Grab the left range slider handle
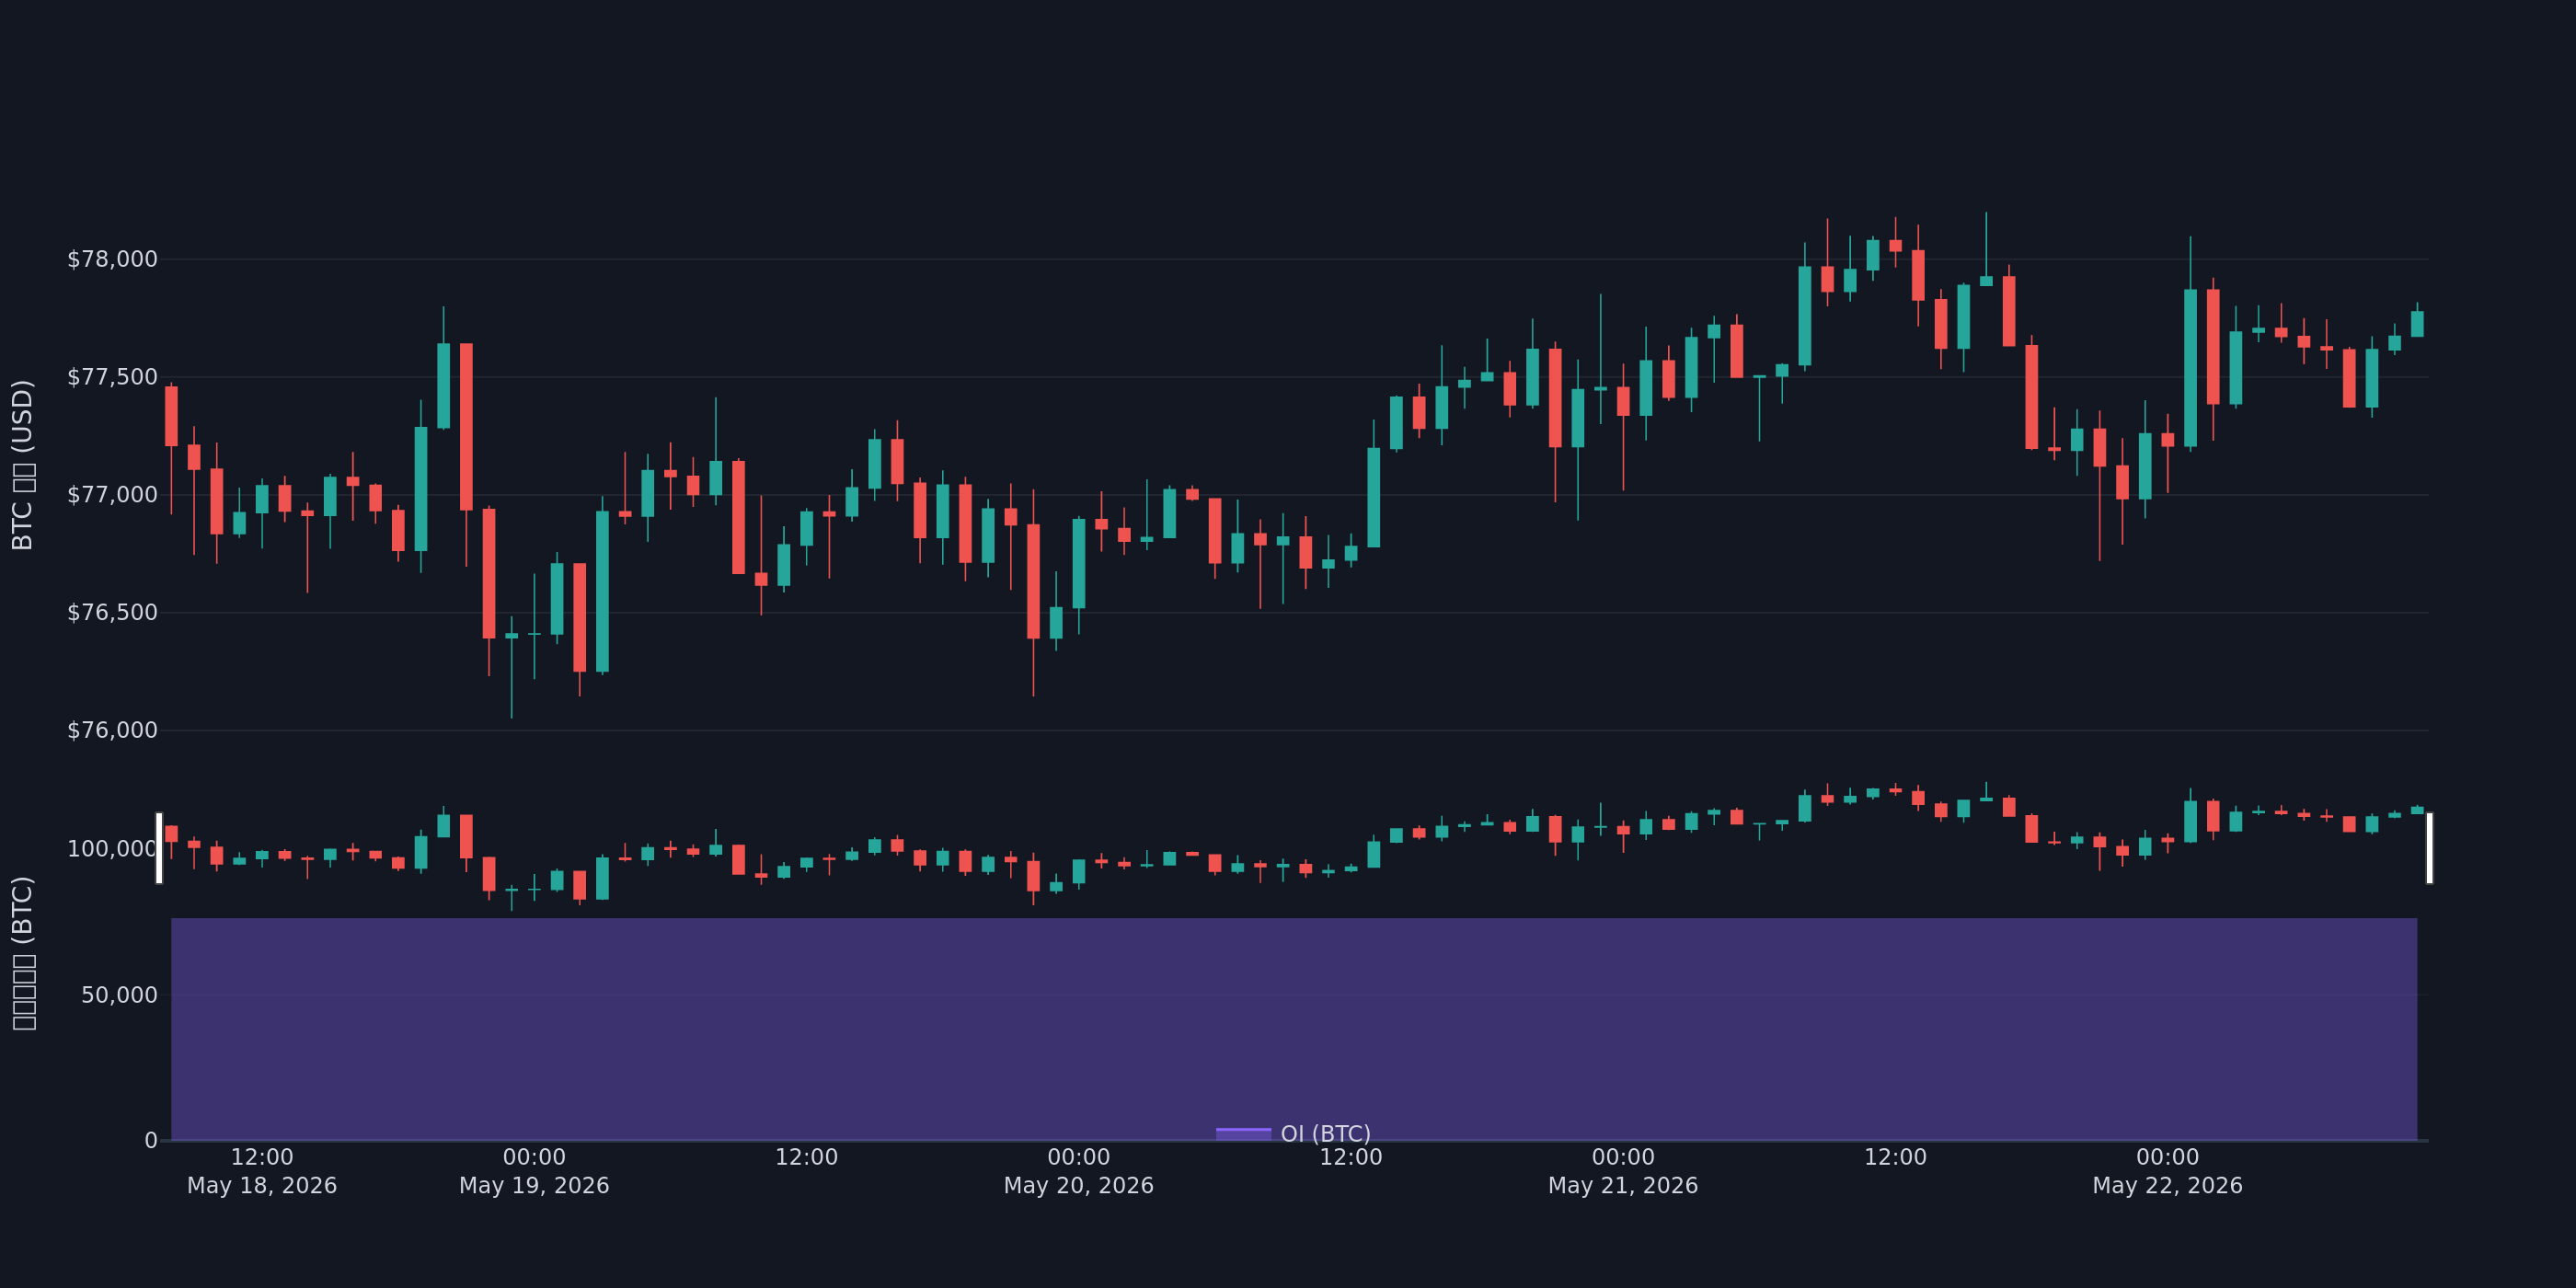 (159, 848)
